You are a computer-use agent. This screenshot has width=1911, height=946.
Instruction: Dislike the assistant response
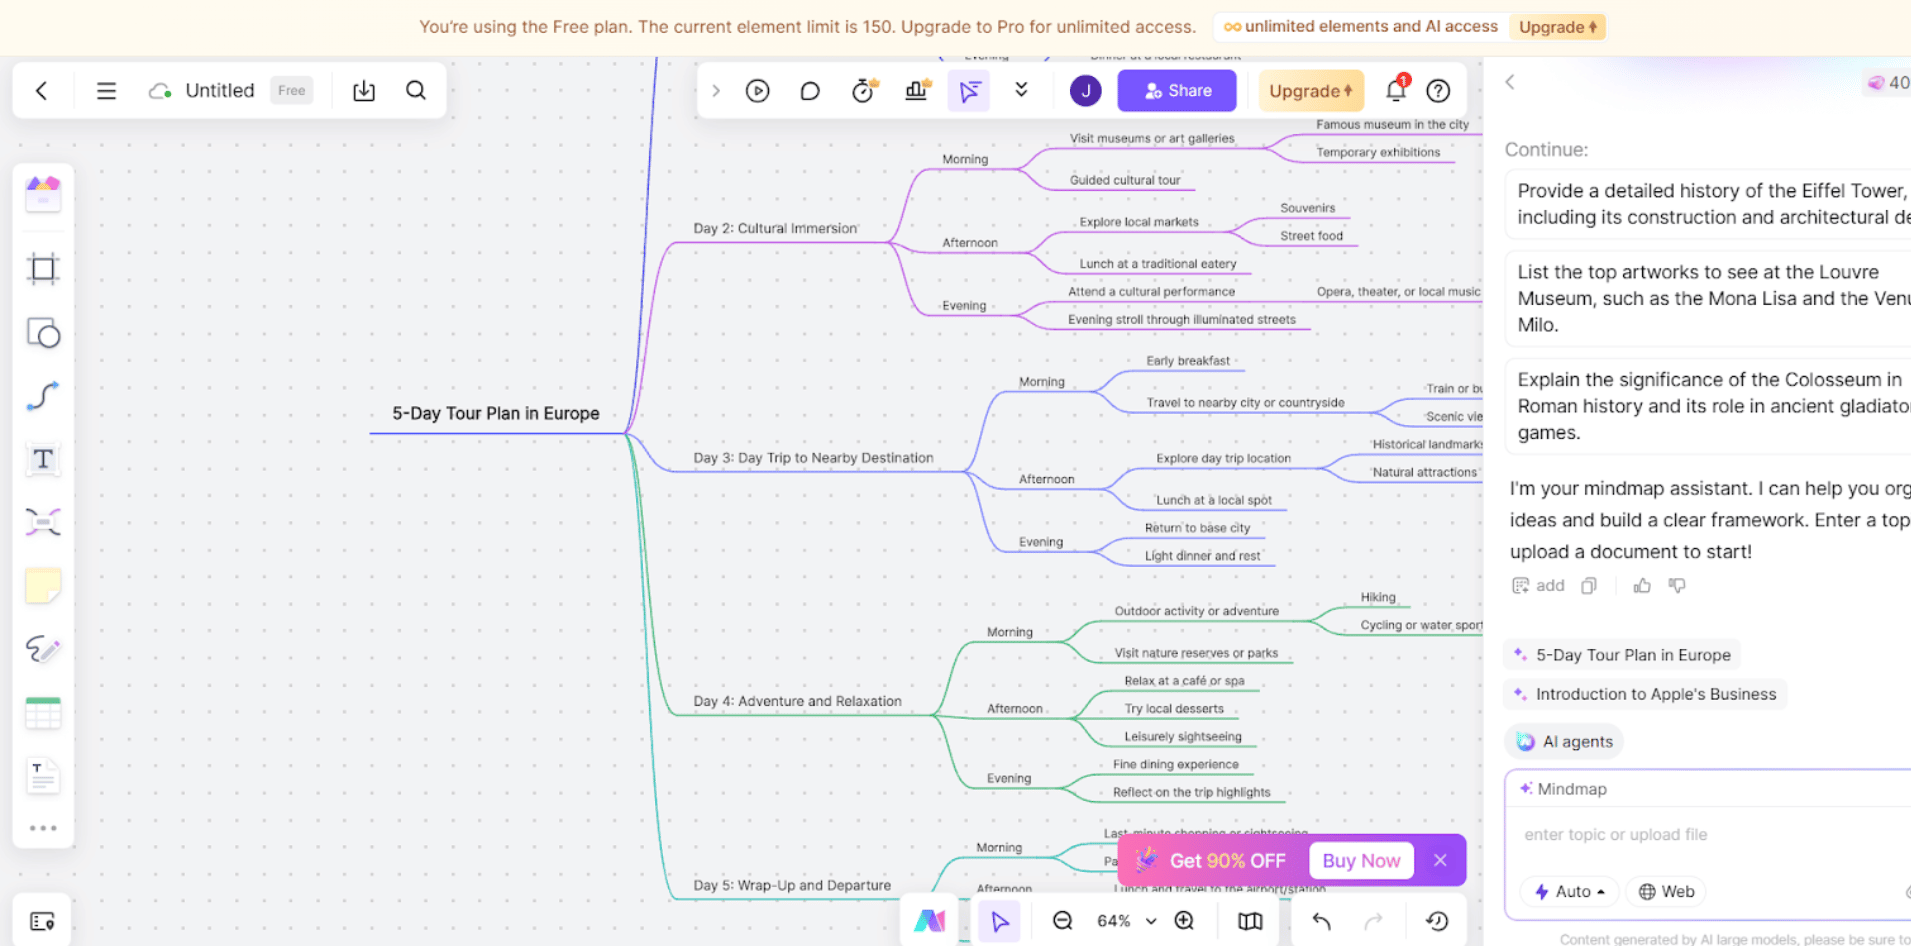point(1677,586)
